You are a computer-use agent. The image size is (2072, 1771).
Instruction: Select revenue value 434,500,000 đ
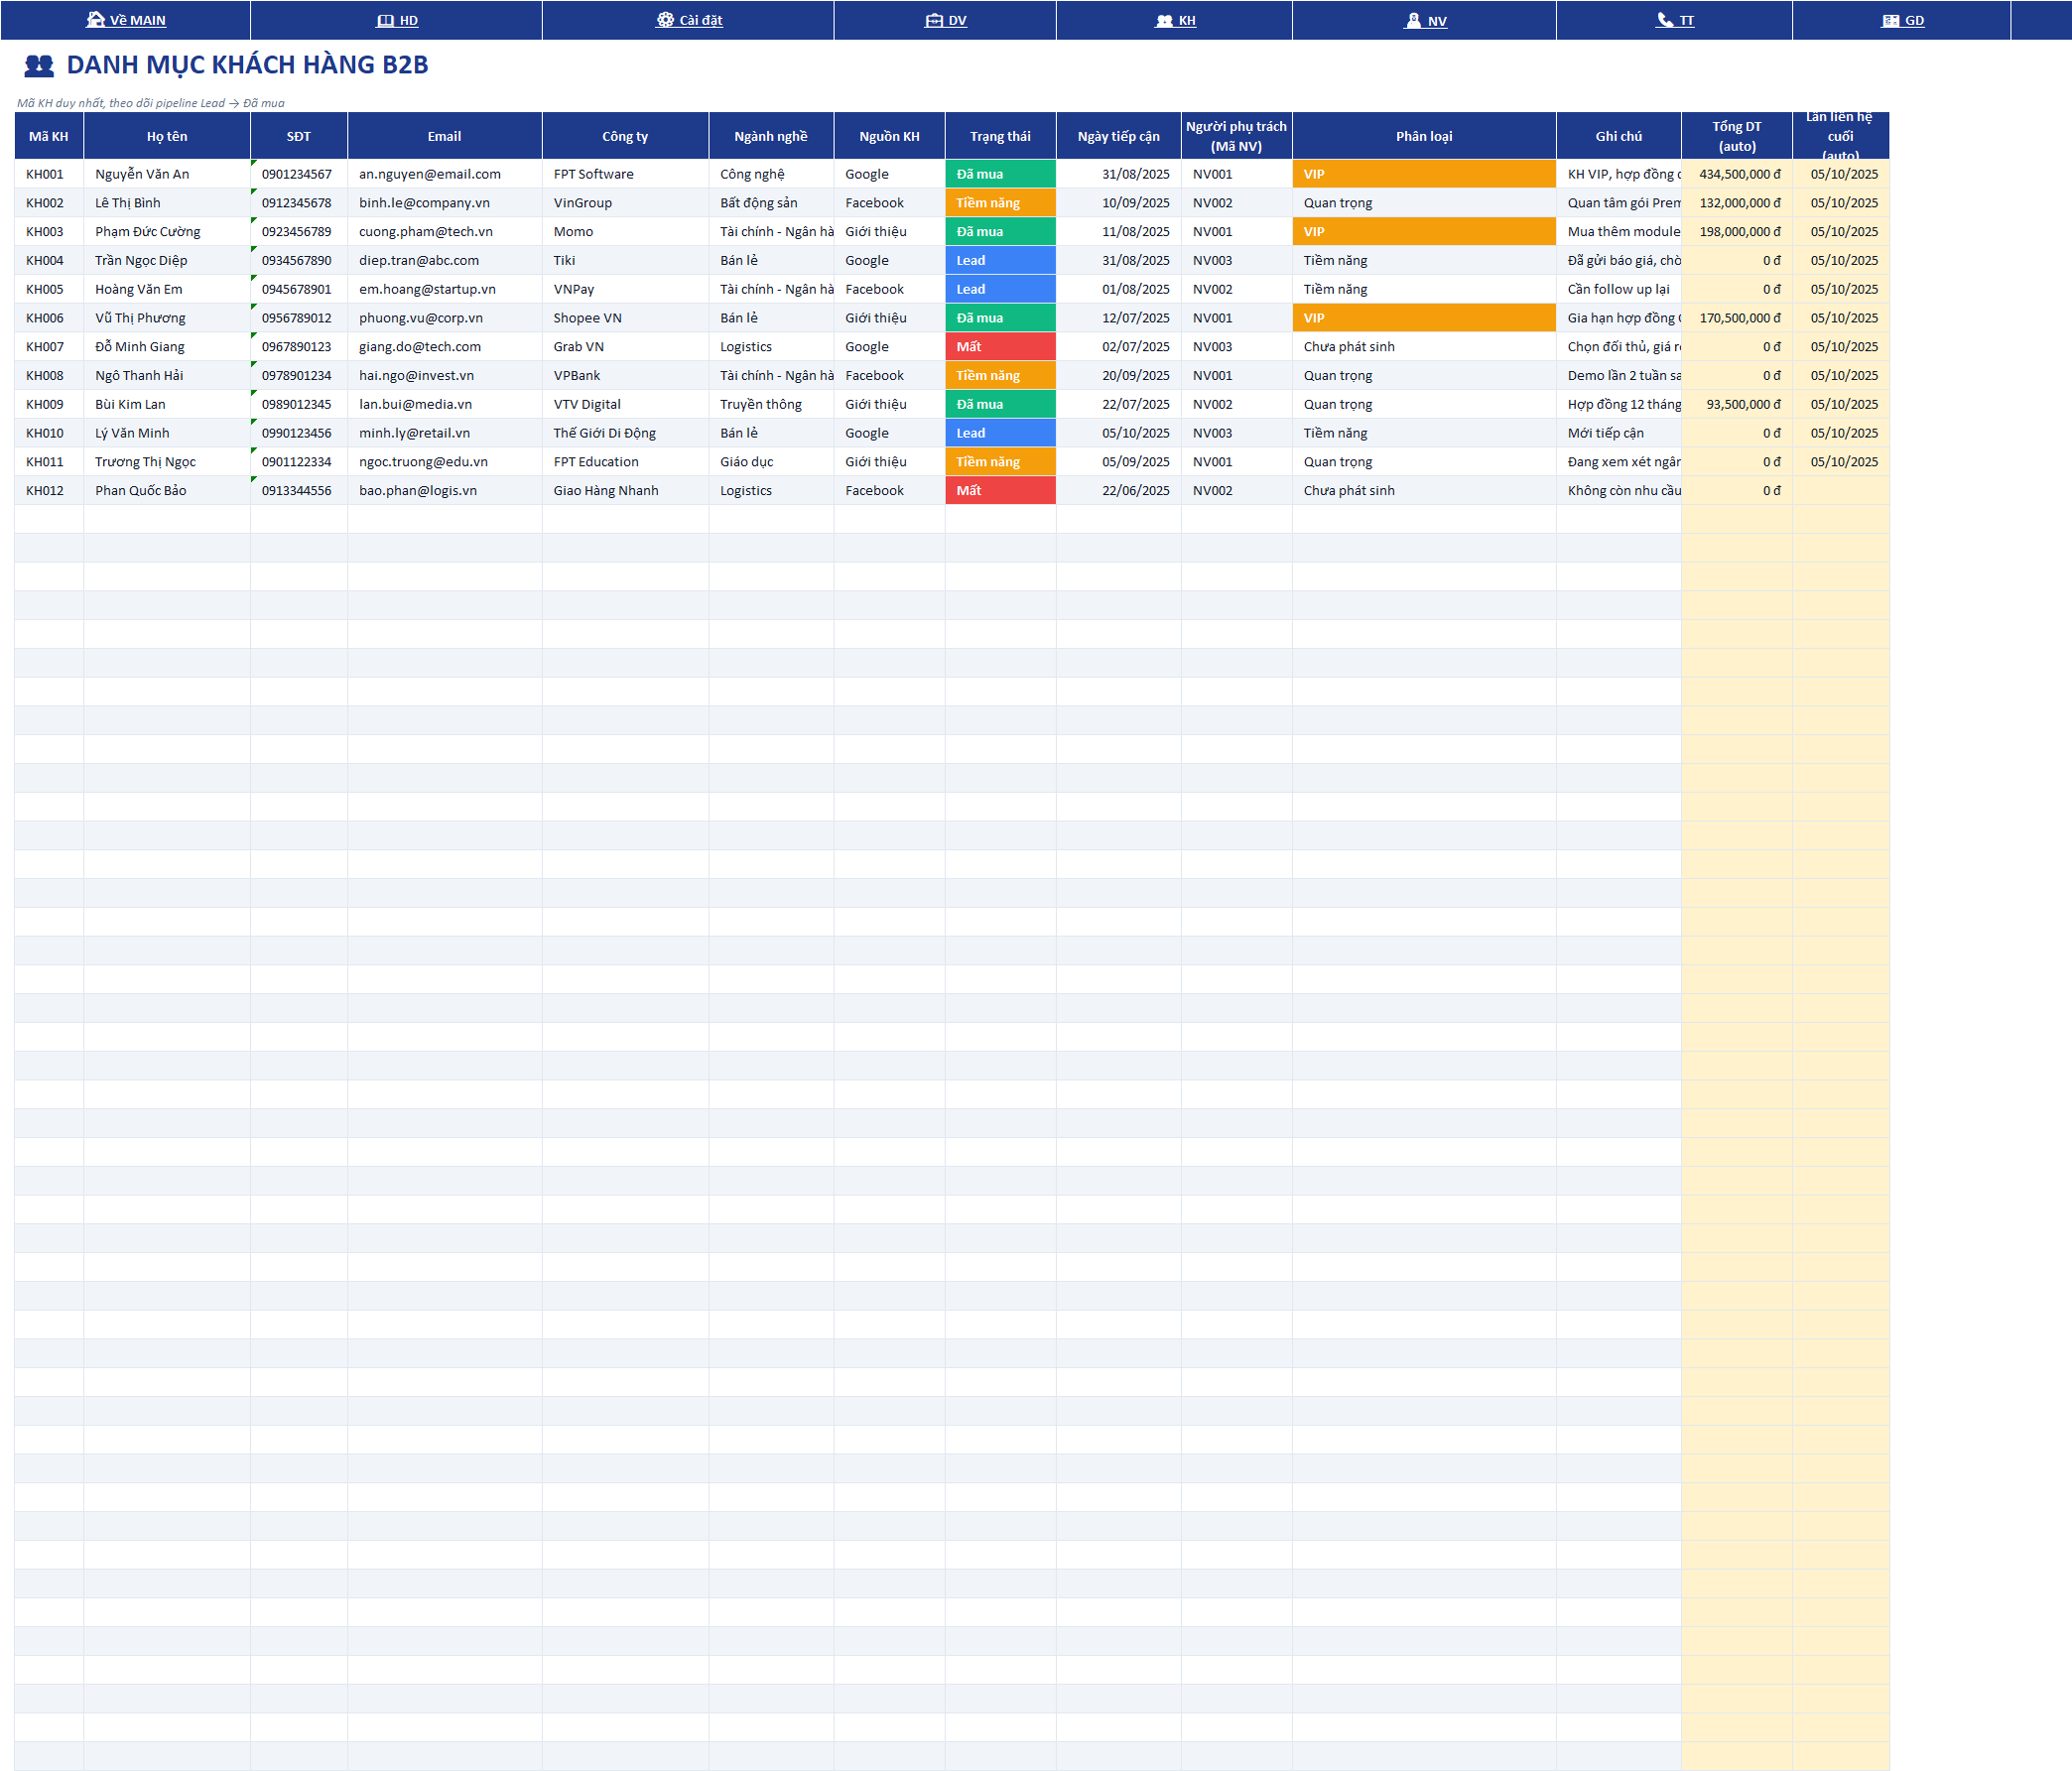tap(1737, 174)
